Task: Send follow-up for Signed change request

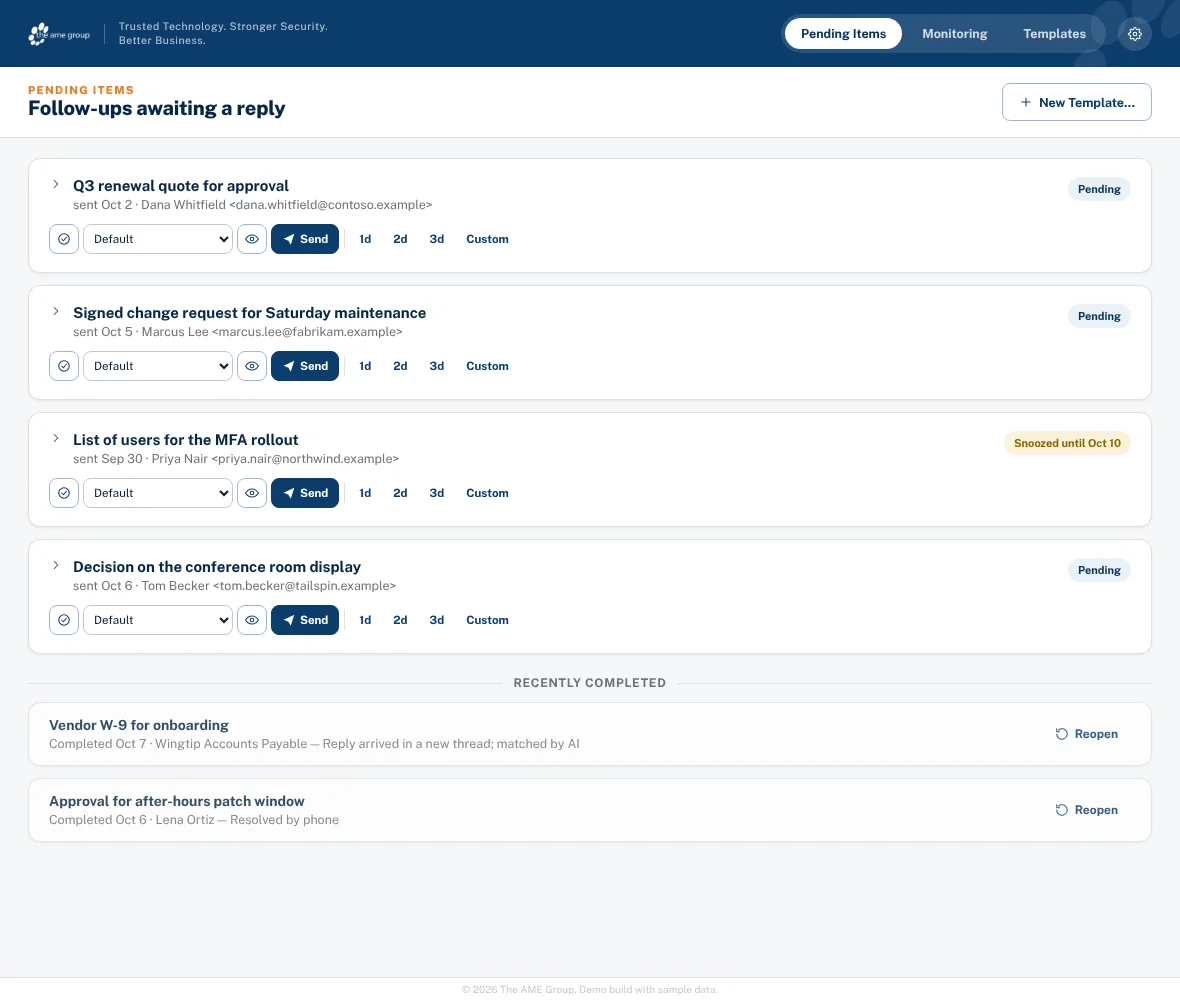Action: [305, 366]
